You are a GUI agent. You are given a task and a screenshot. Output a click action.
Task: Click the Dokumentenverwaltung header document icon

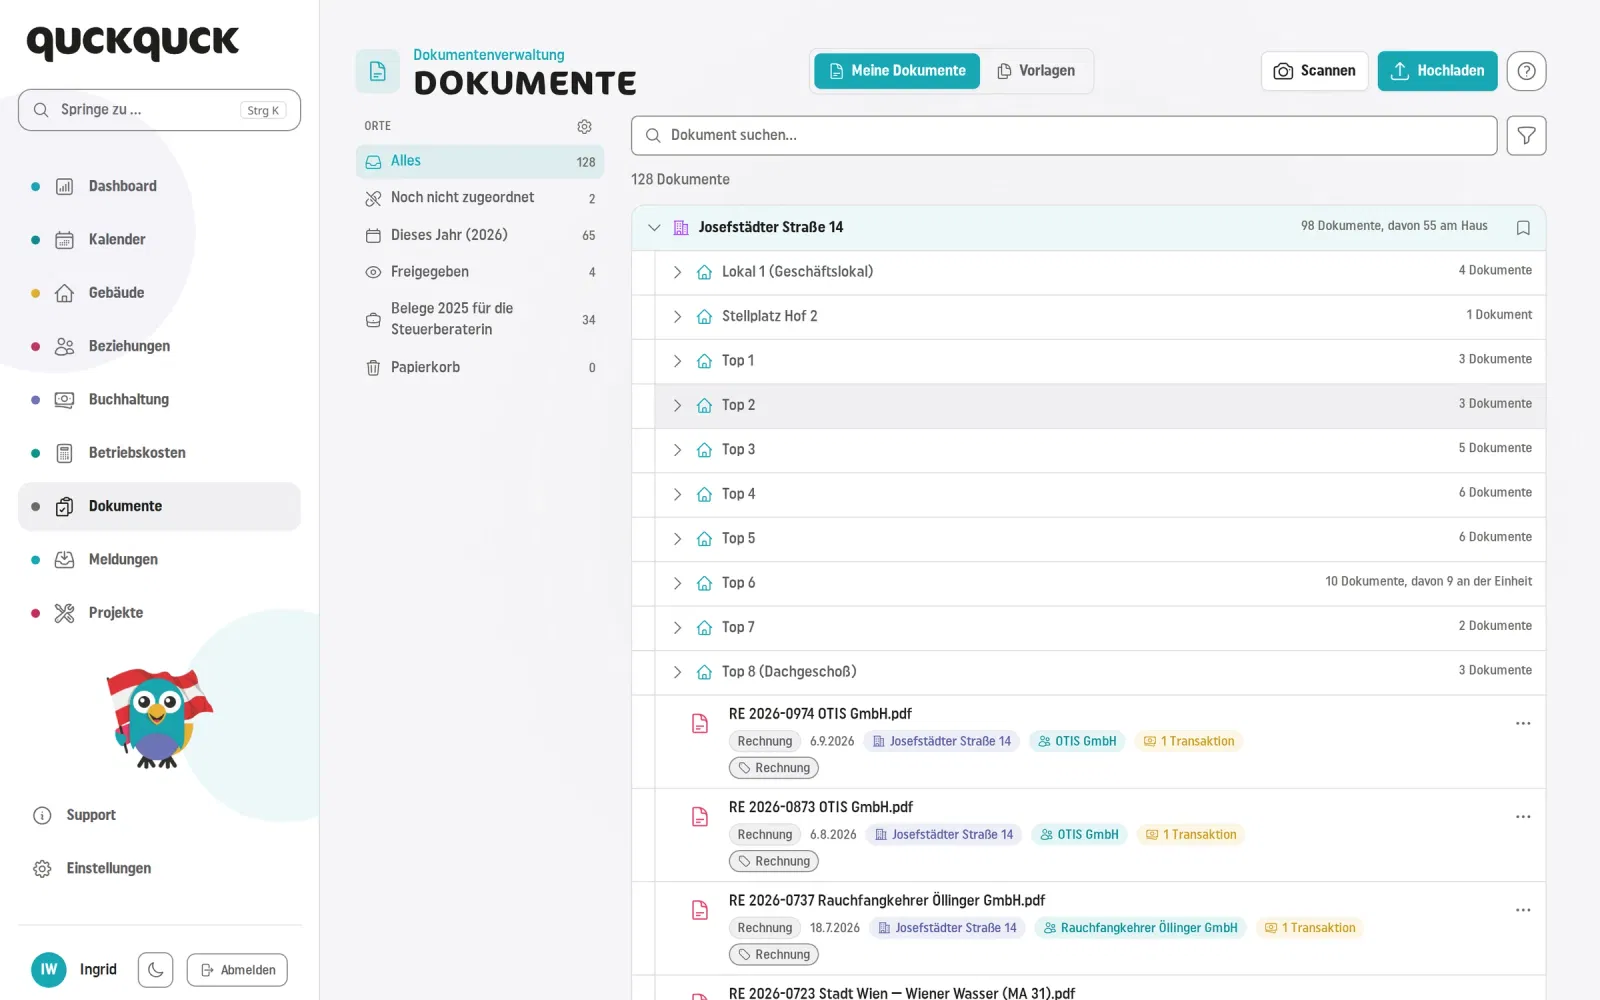pos(377,71)
